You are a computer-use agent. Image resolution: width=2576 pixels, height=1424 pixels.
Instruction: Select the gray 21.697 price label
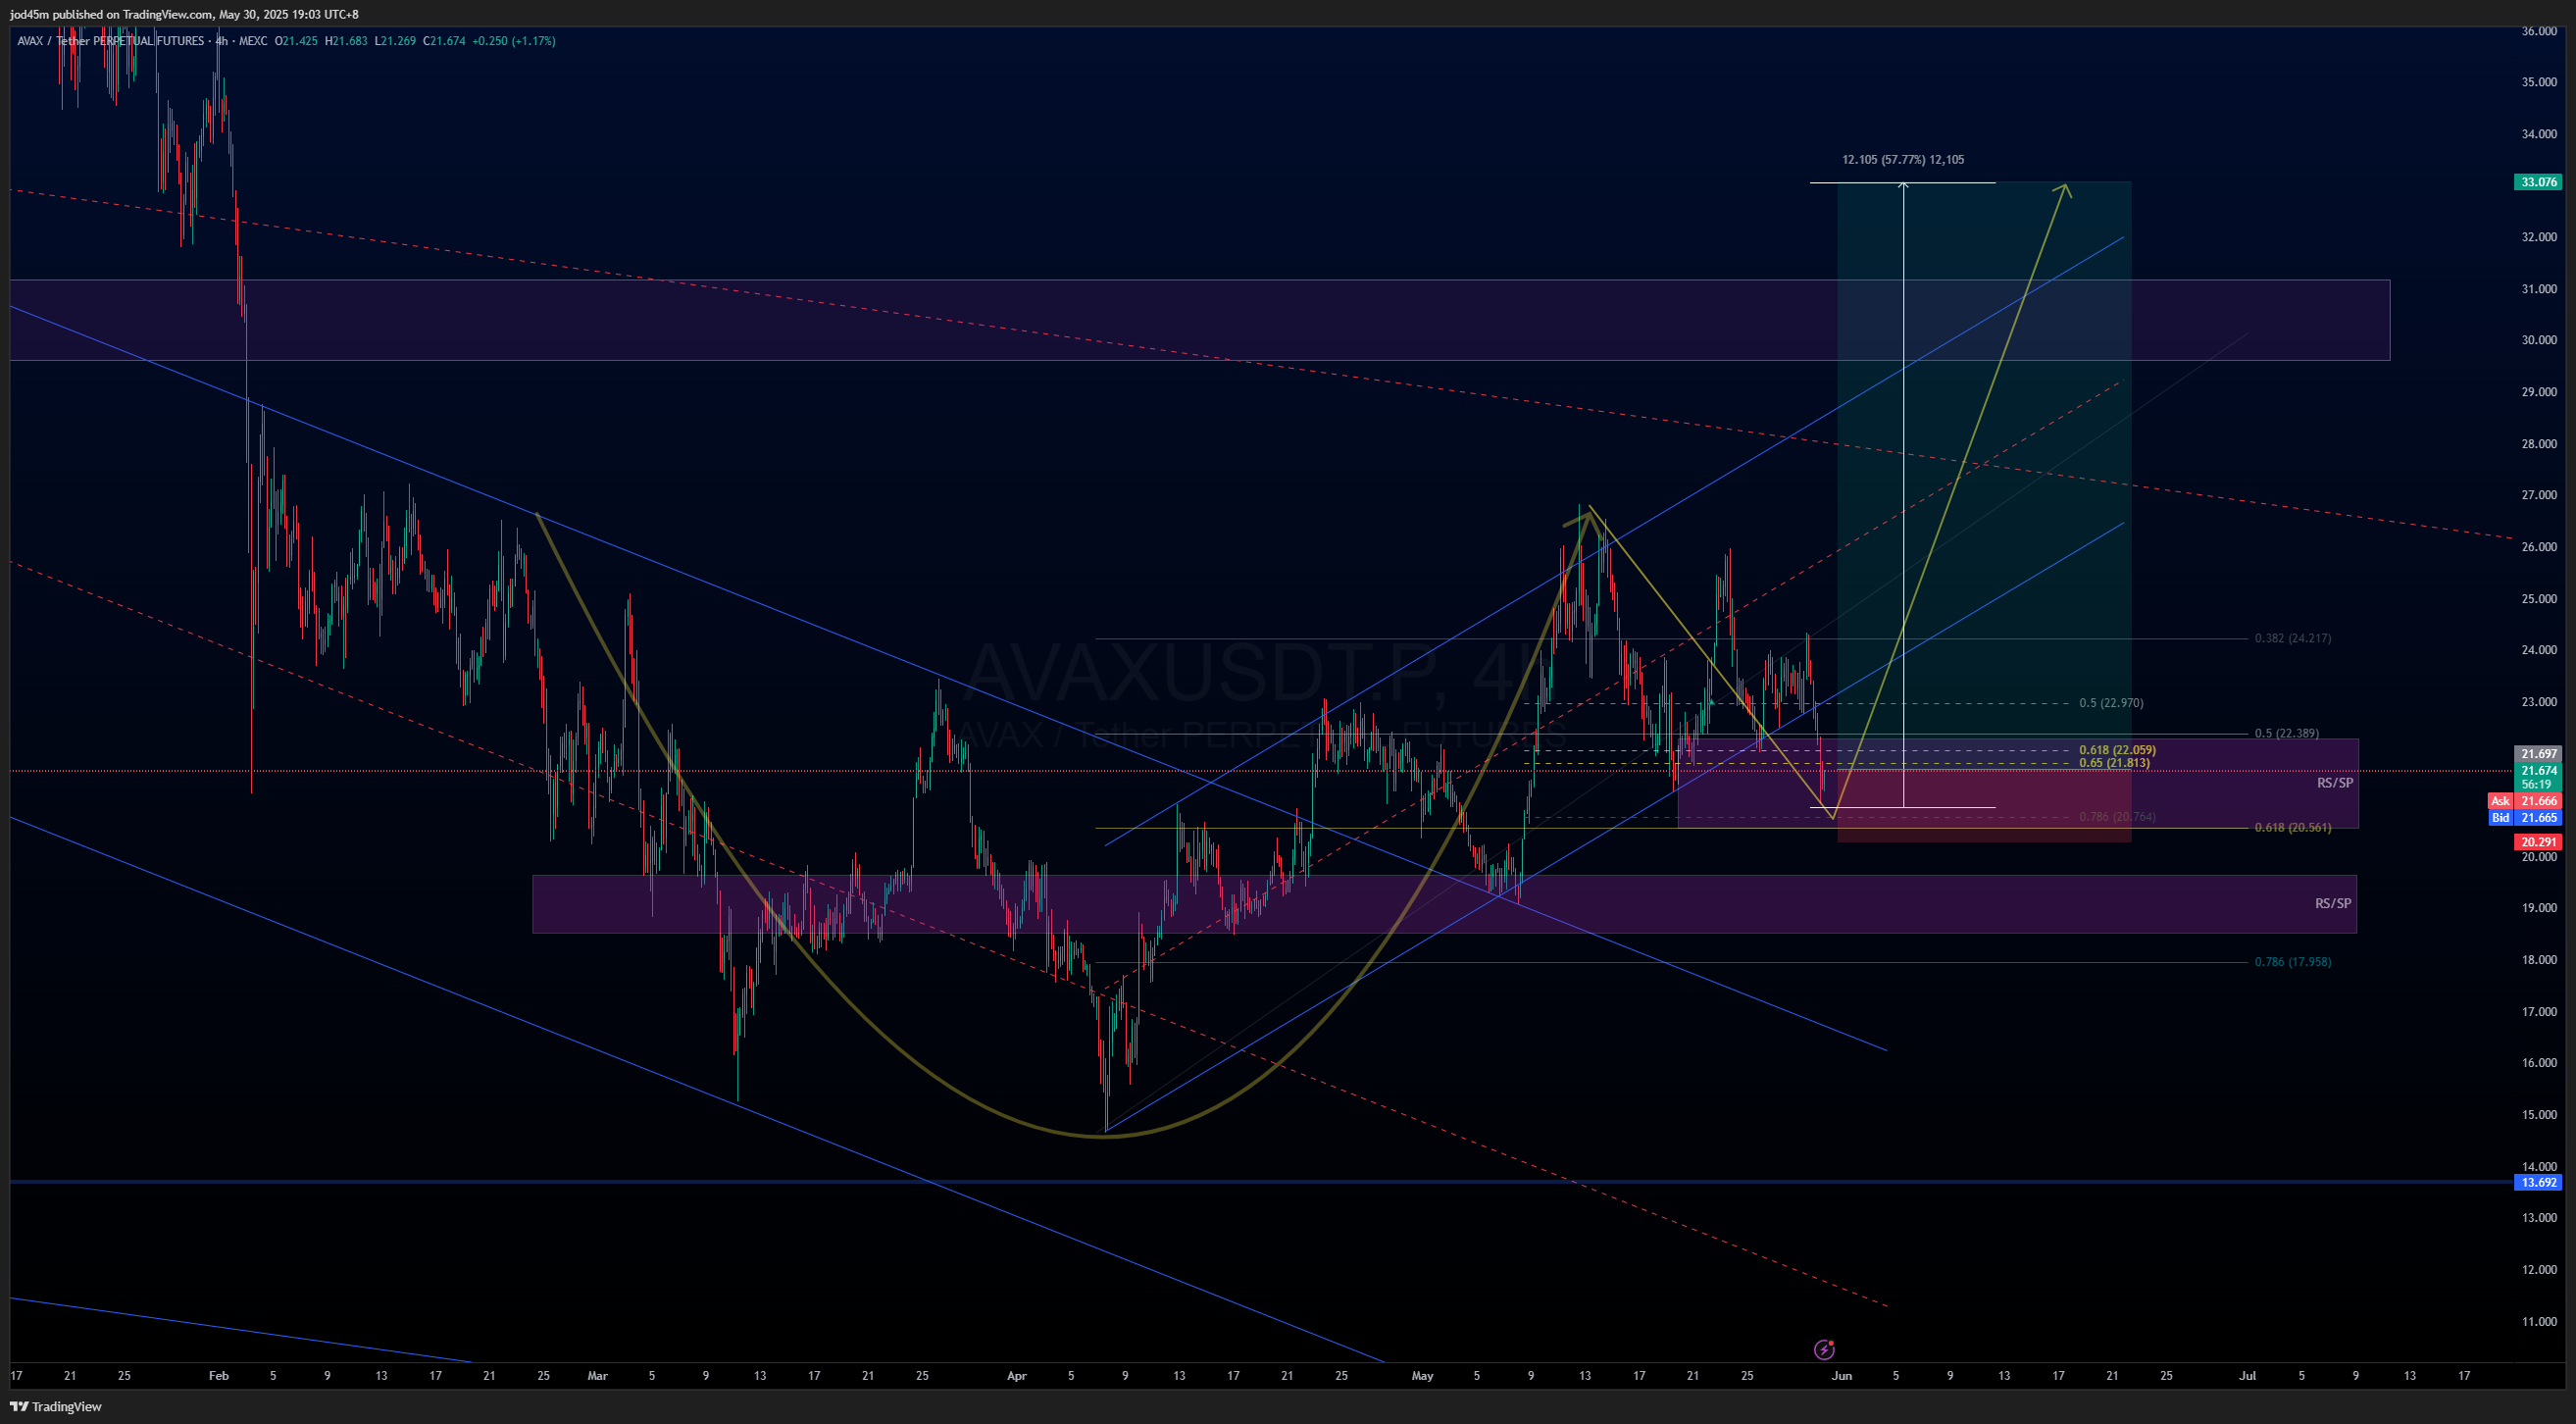[x=2539, y=754]
